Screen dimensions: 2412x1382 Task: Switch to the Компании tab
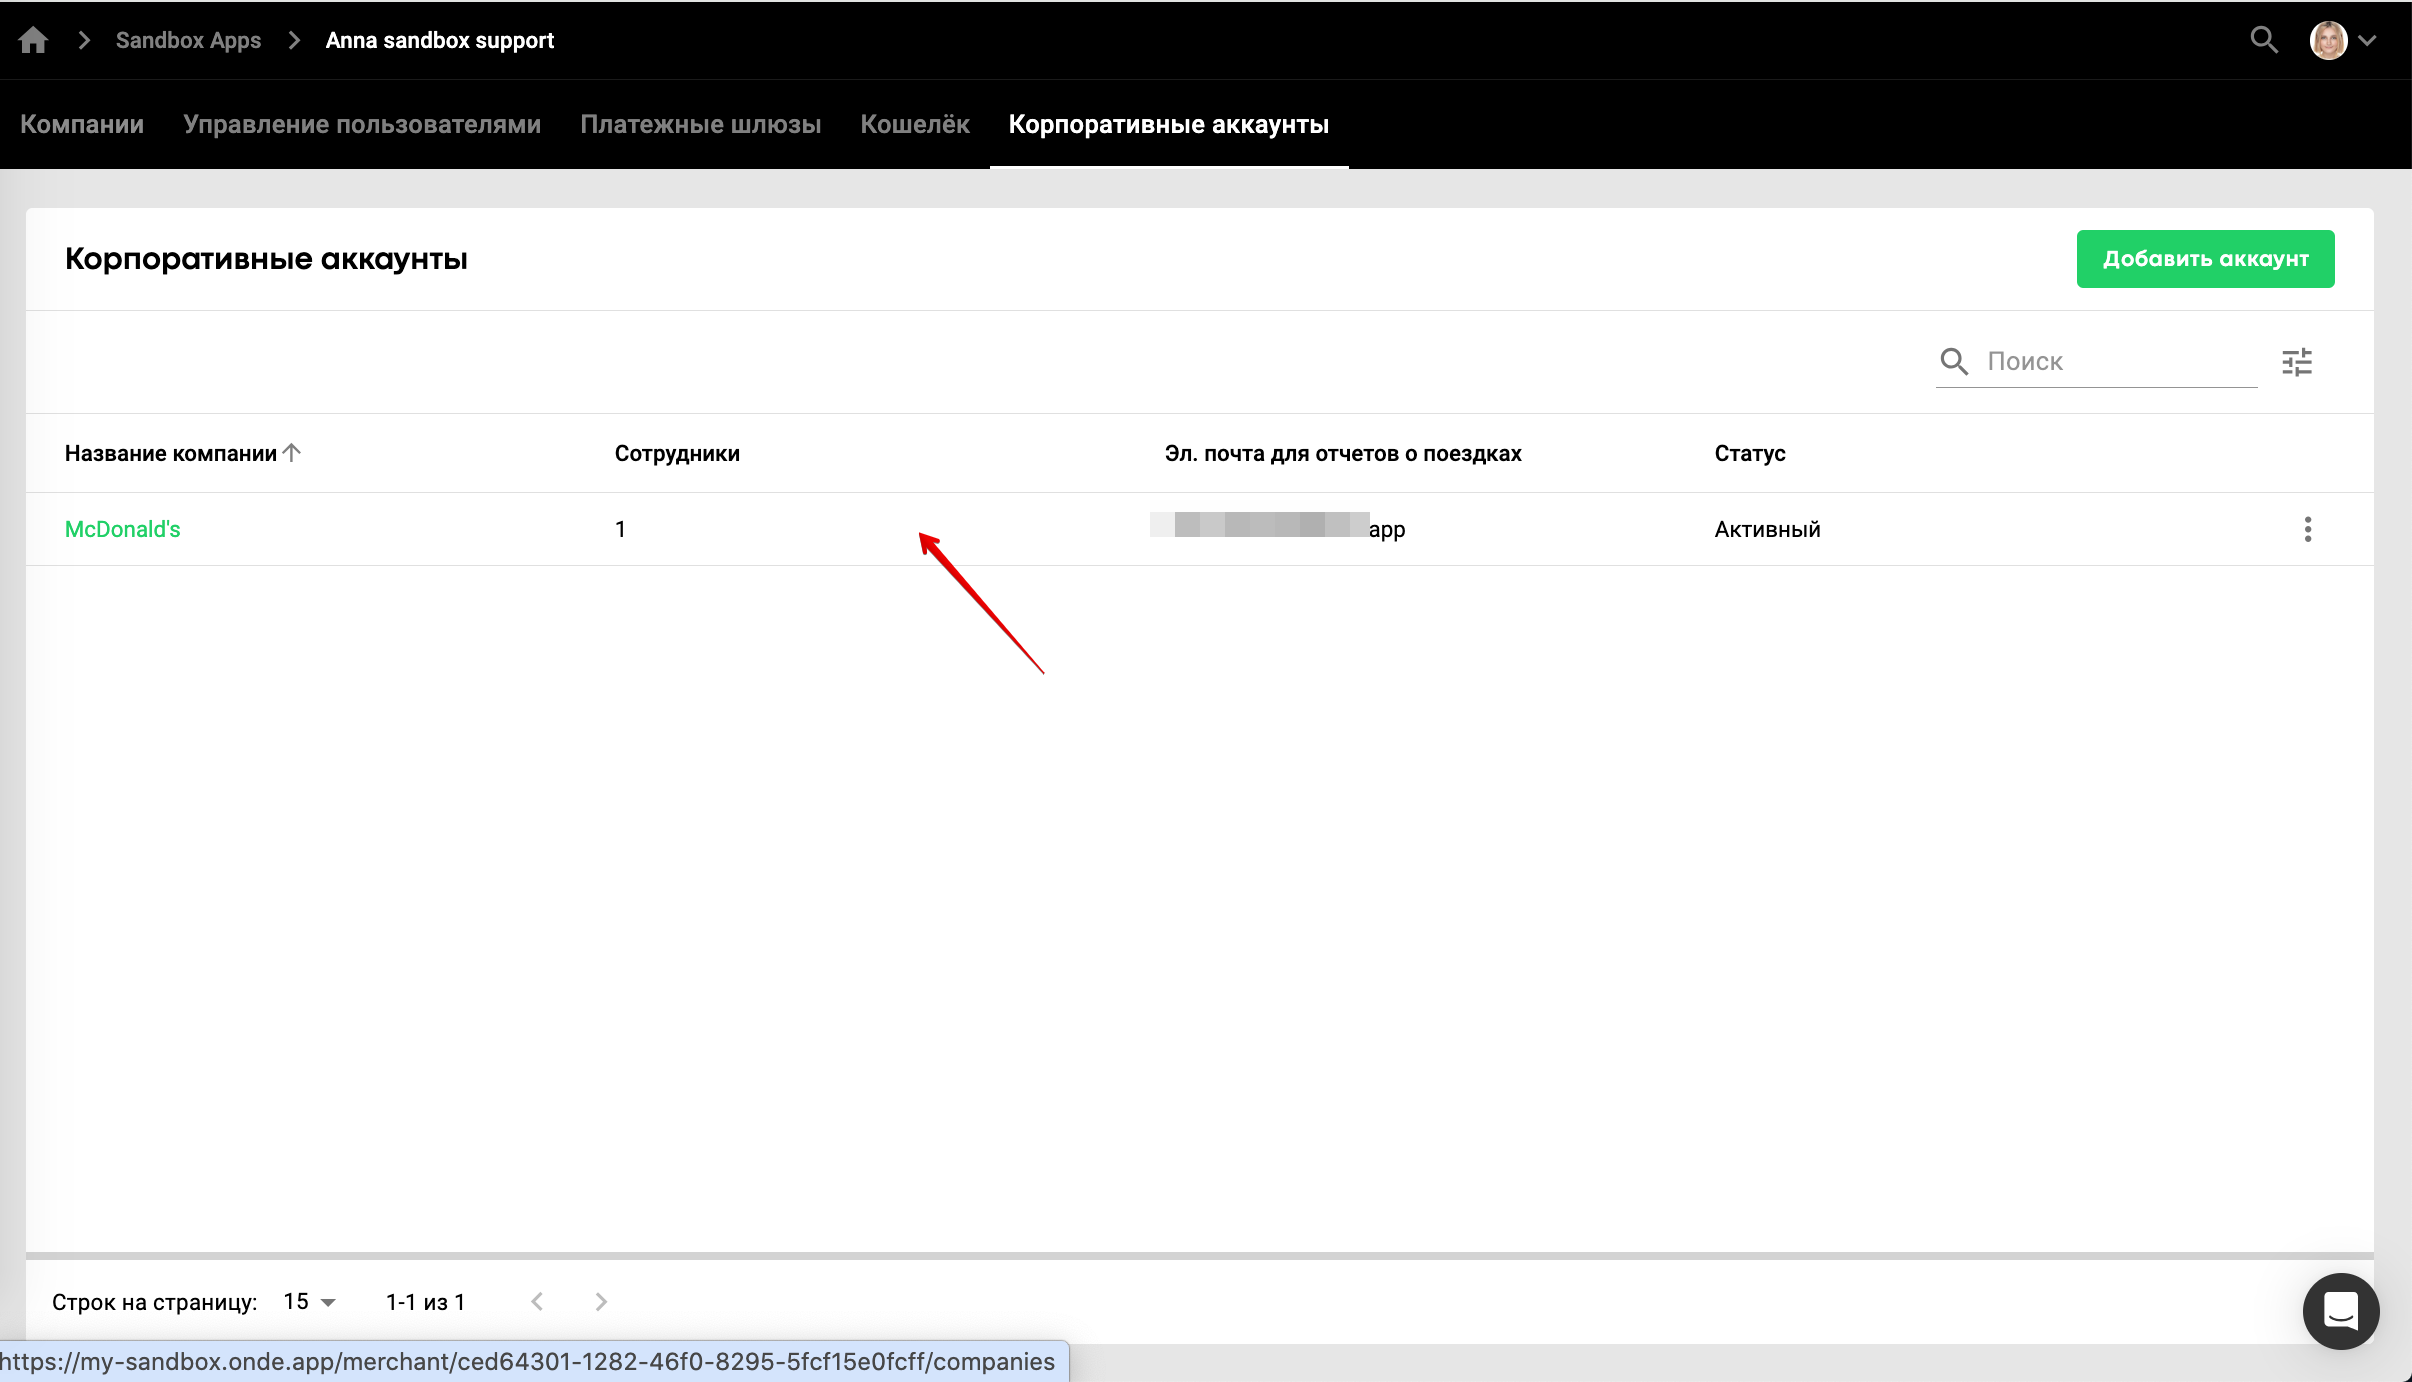82,125
